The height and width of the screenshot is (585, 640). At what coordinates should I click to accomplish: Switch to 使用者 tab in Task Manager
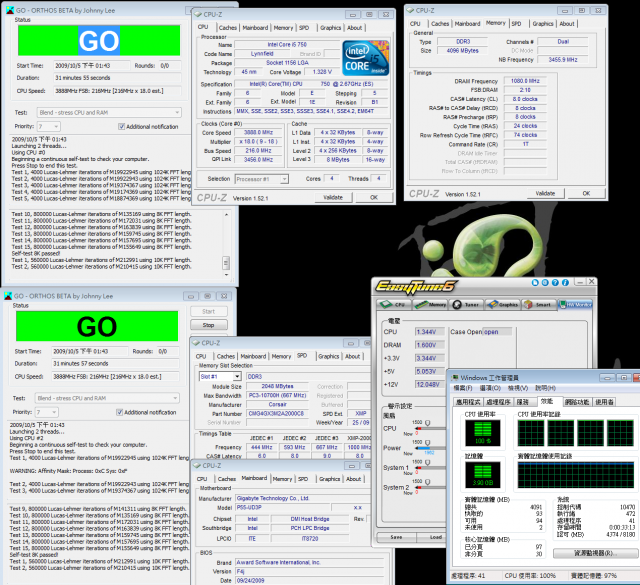(x=604, y=402)
